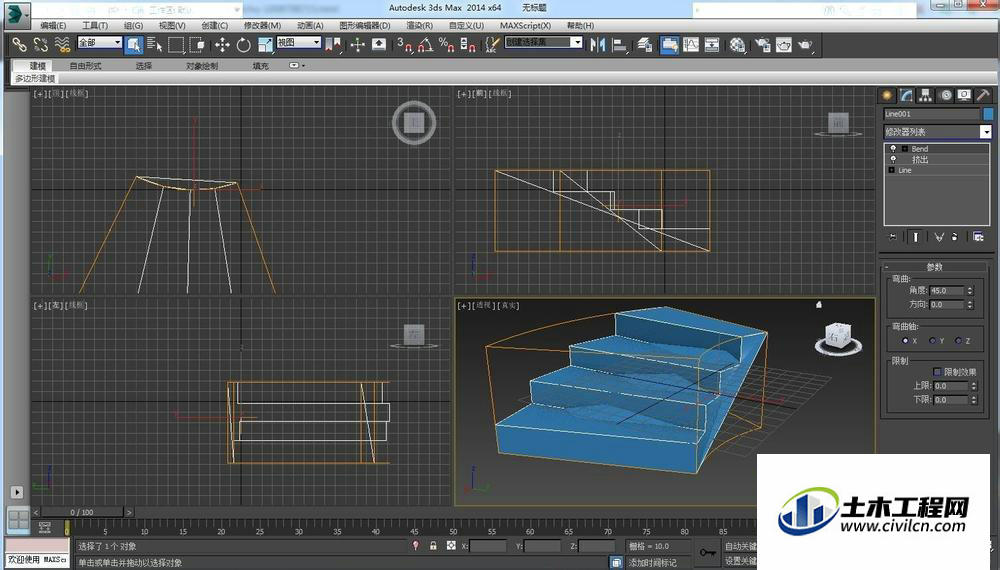Viewport: 1000px width, 570px height.
Task: Open the Layer Manager
Action: coord(645,45)
